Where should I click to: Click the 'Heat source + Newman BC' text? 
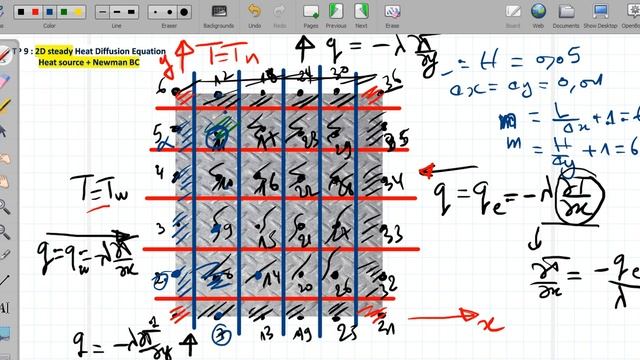(x=89, y=62)
